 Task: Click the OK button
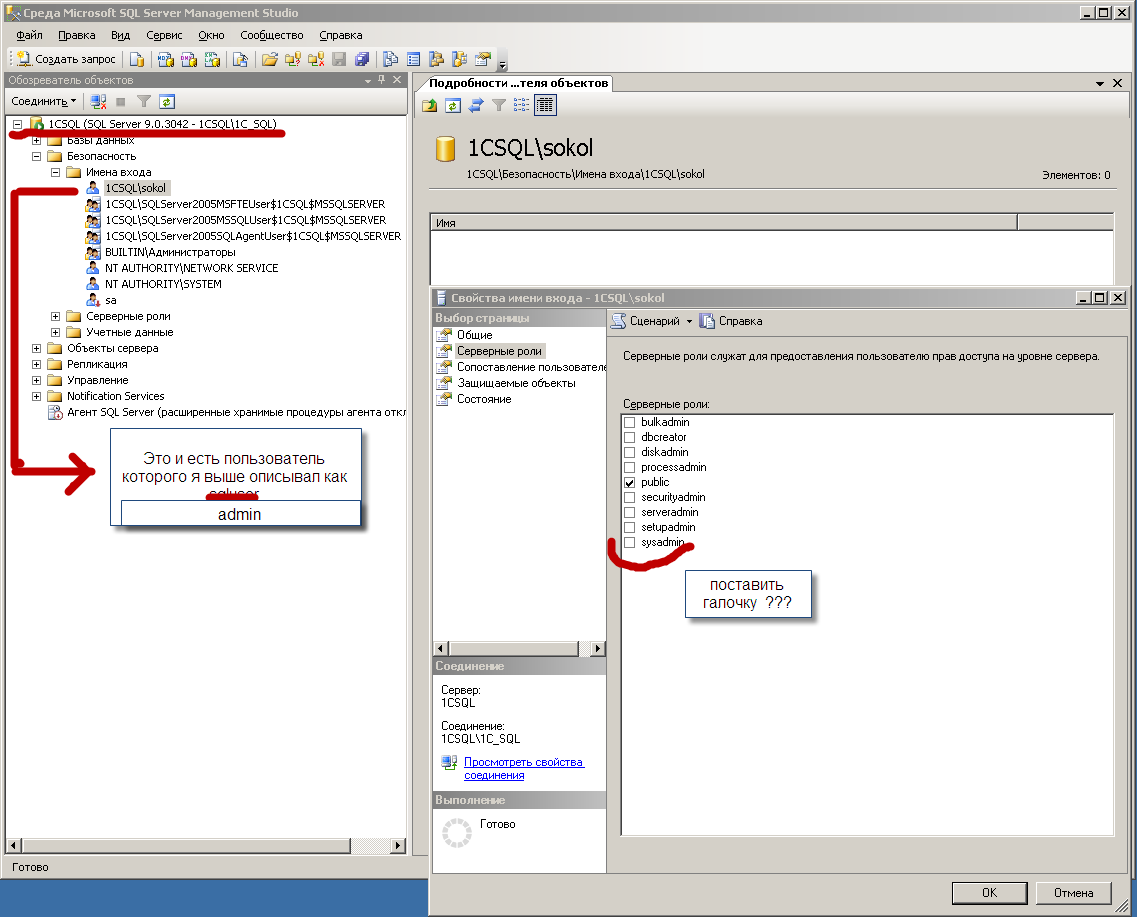(989, 893)
